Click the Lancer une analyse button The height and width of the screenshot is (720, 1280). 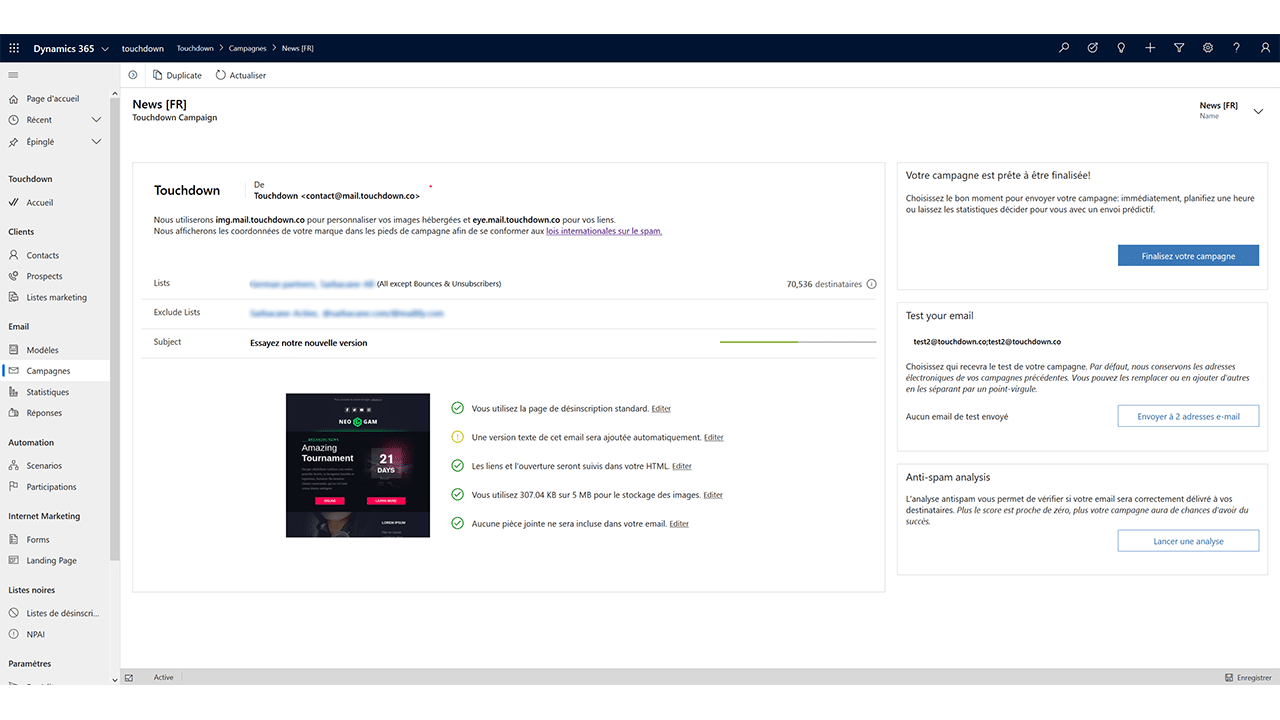click(x=1188, y=541)
